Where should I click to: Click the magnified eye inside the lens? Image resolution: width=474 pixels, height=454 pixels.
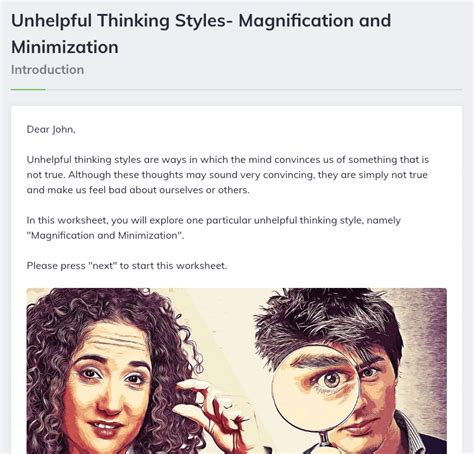click(331, 379)
